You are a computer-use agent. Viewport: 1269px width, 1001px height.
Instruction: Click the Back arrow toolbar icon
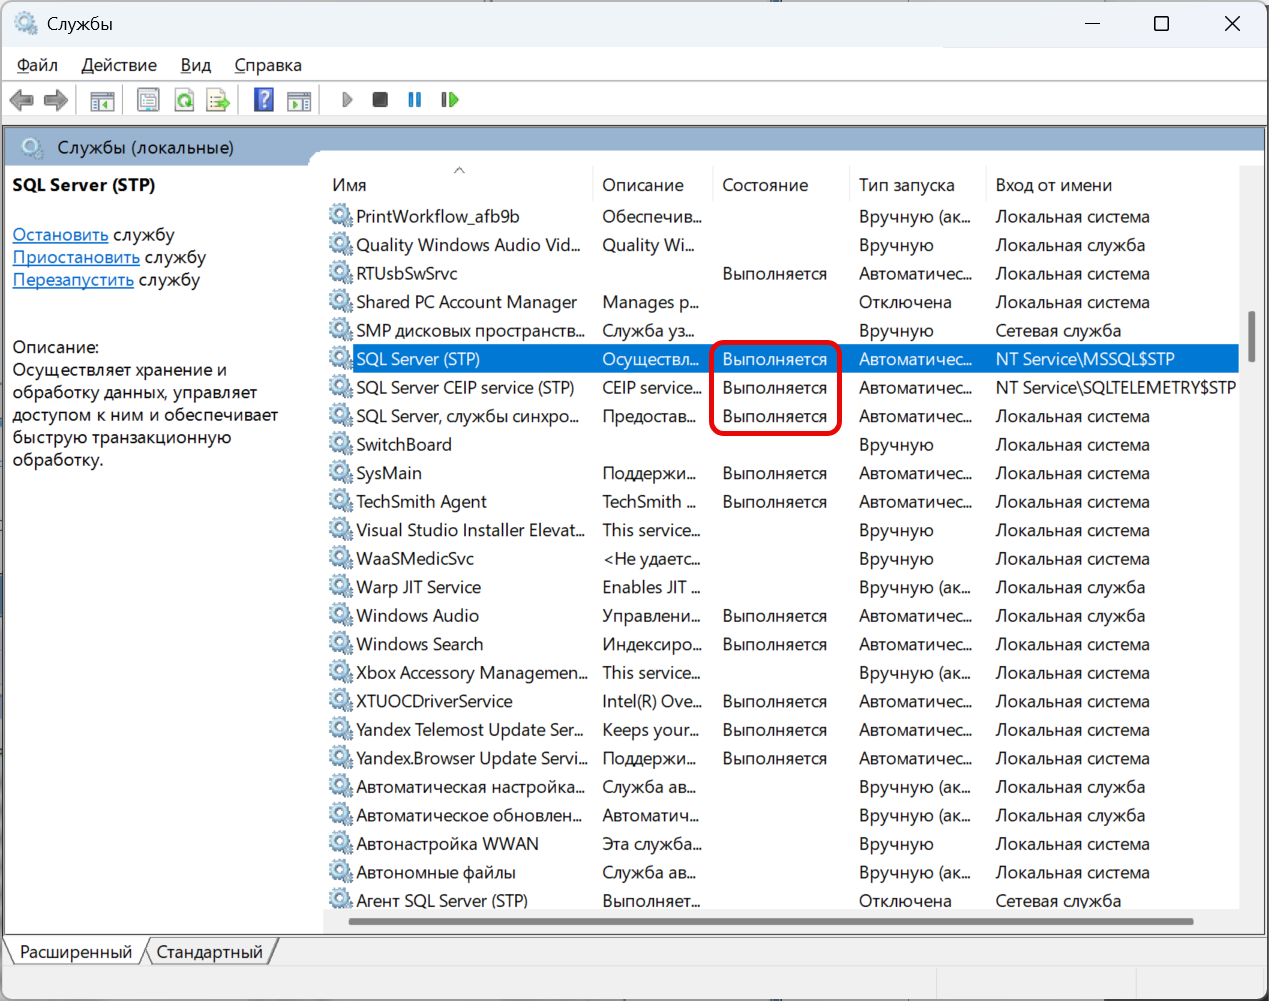point(21,100)
